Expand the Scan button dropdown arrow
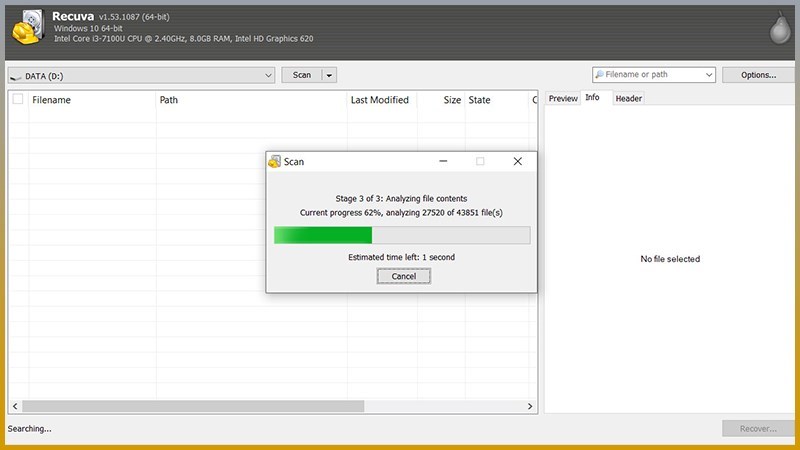 [x=329, y=75]
